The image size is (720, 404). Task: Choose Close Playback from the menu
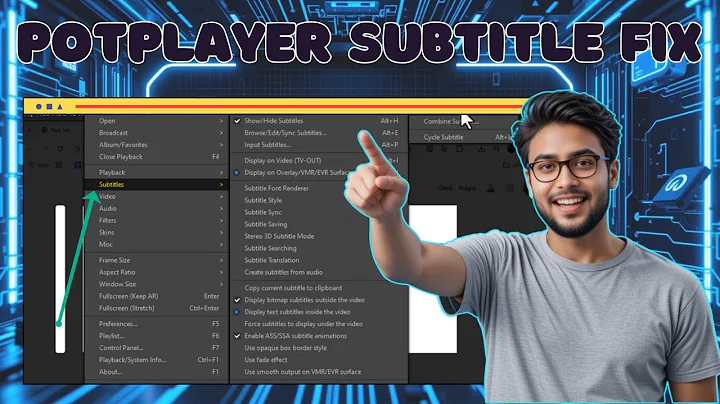[157, 157]
